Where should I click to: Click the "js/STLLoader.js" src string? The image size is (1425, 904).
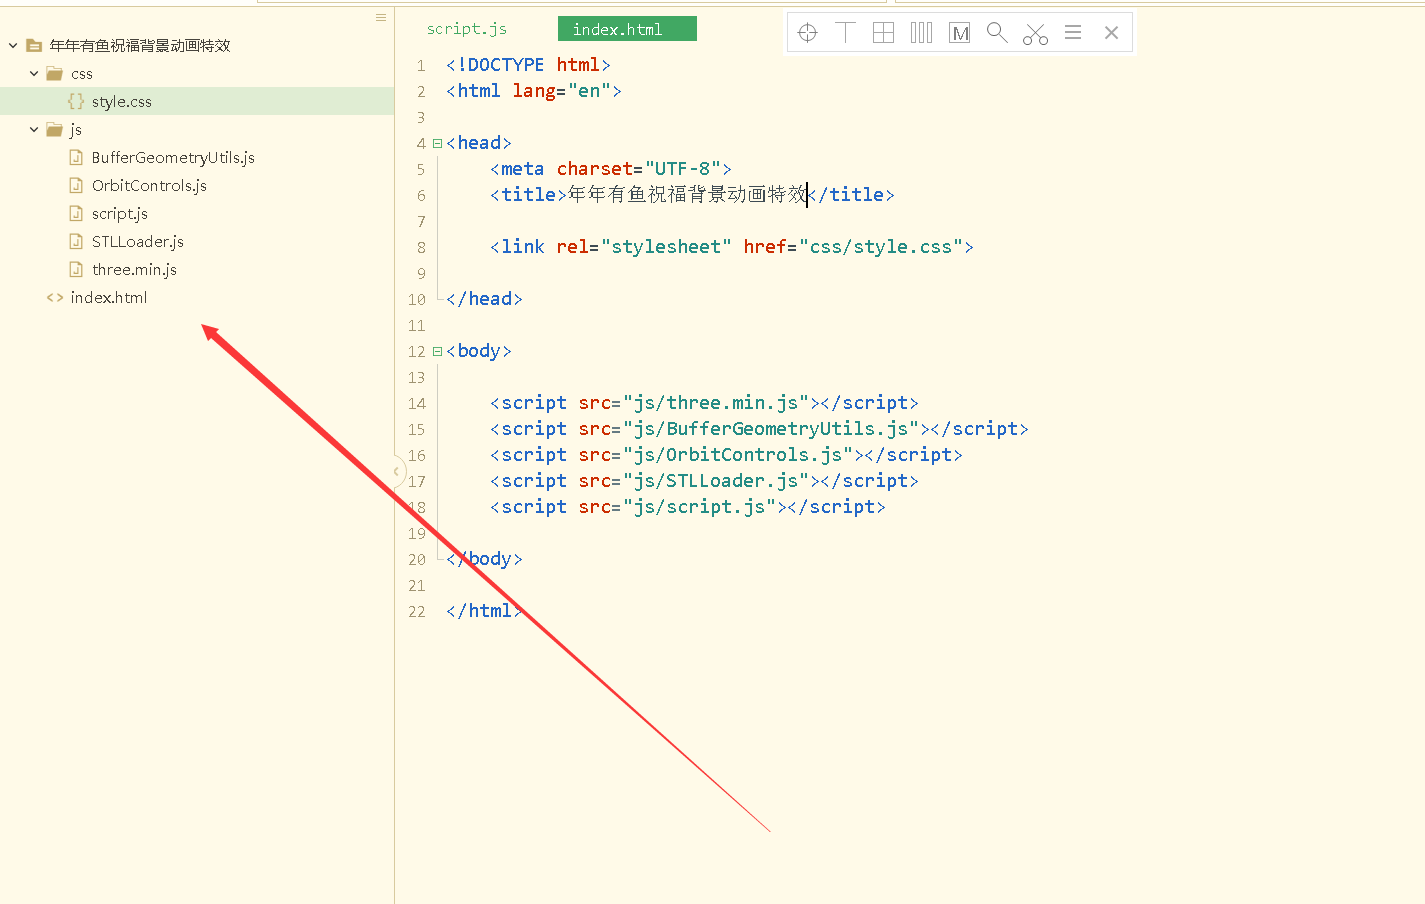716,481
